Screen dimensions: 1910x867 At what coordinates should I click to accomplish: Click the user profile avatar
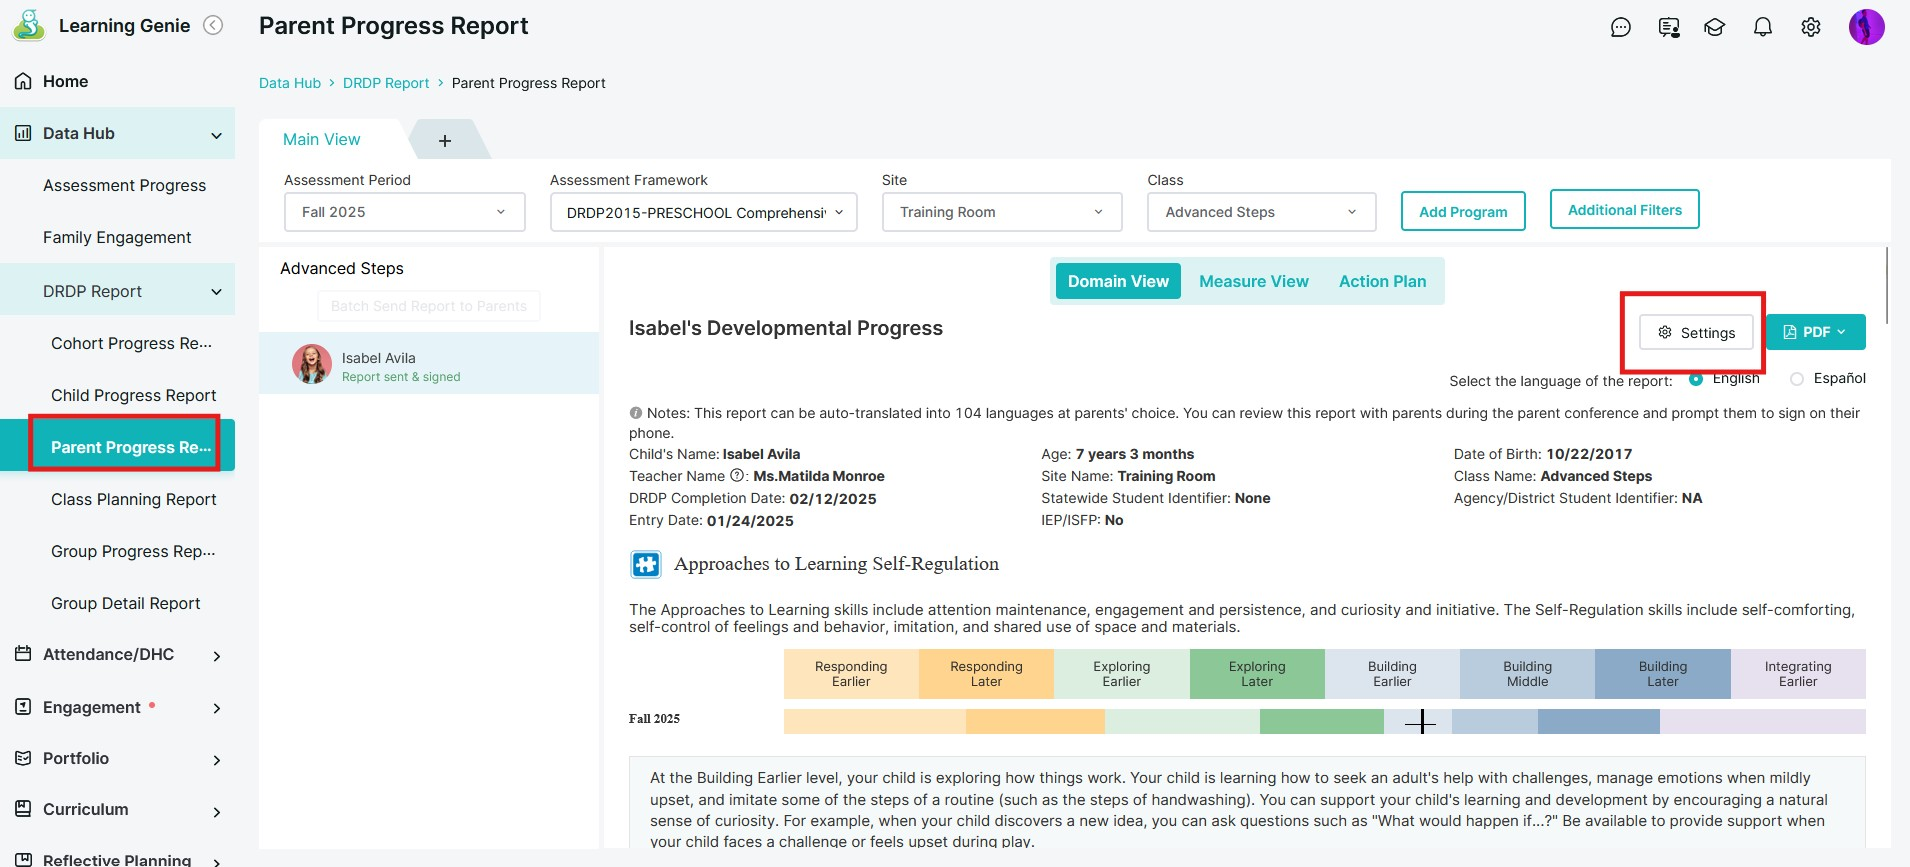(1866, 27)
